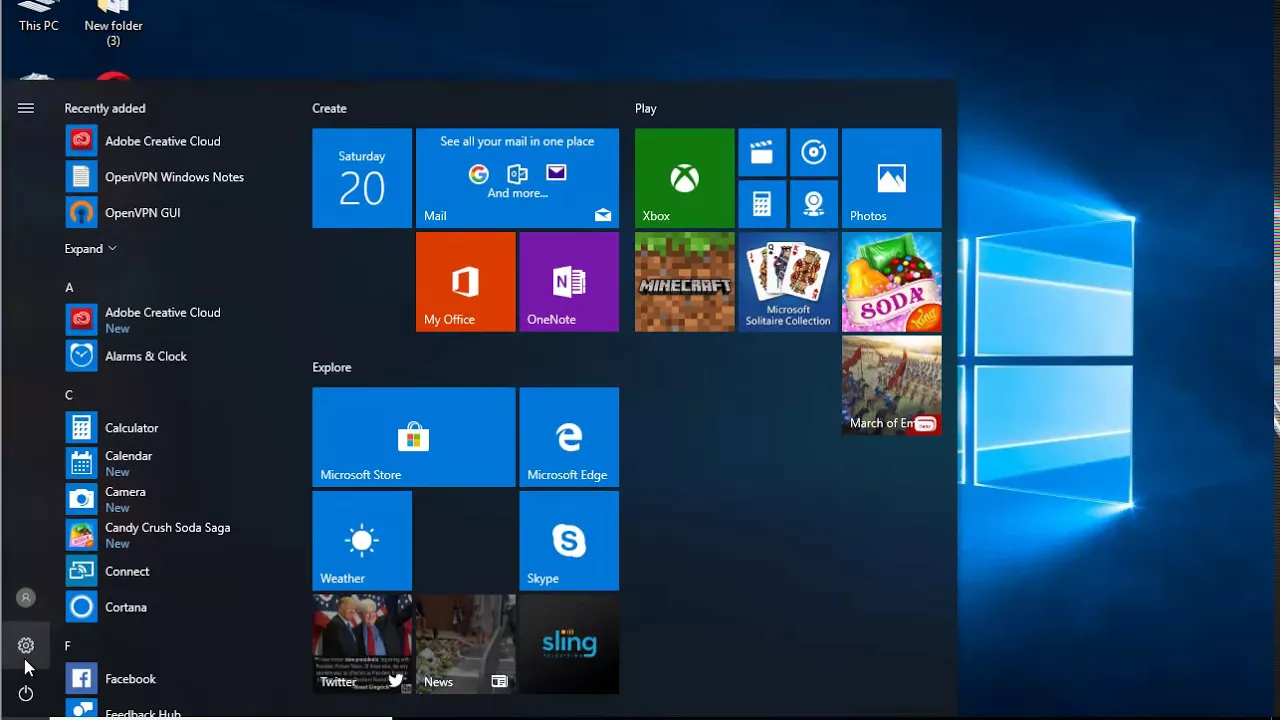This screenshot has height=720, width=1280.
Task: Click the Create group heading
Action: point(329,108)
